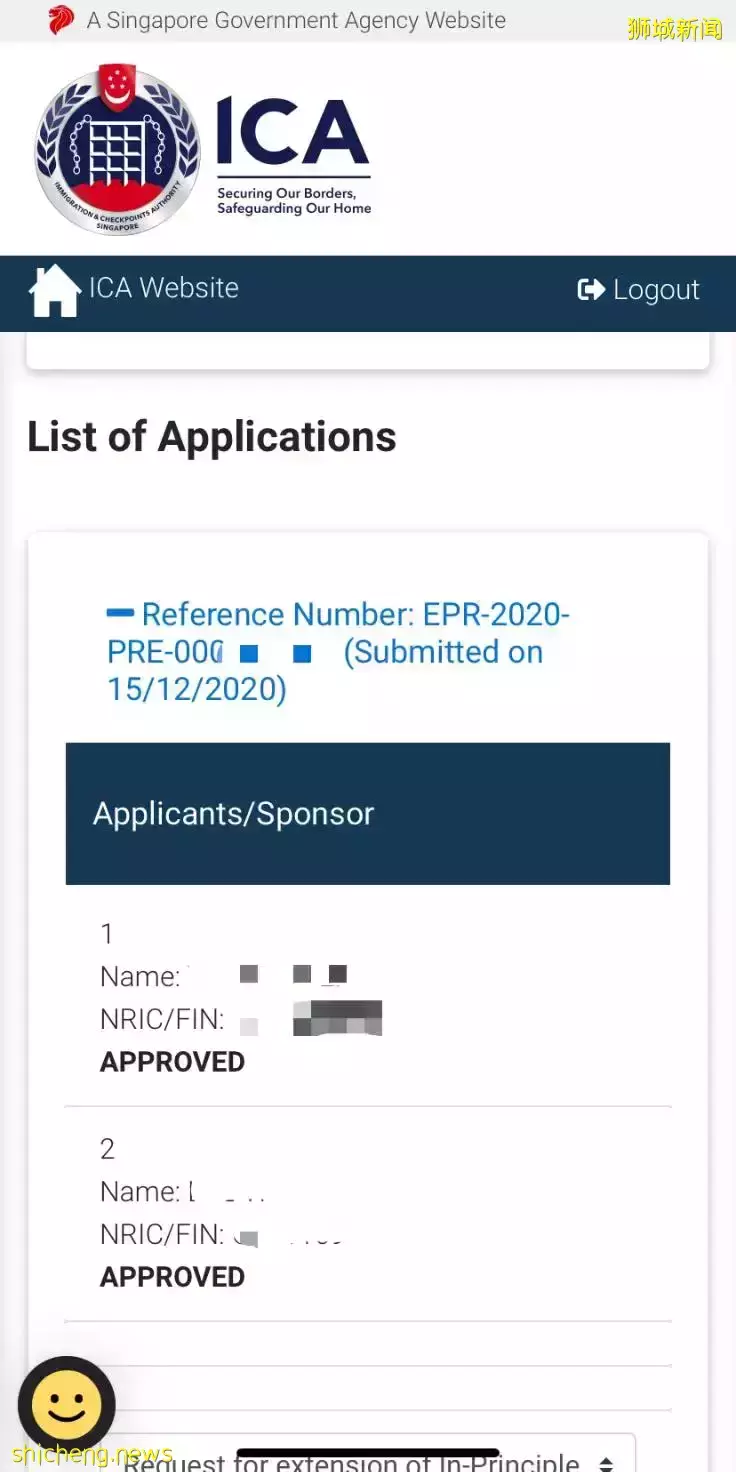
Task: Click the first applicant's APPROVED status
Action: (x=172, y=1062)
